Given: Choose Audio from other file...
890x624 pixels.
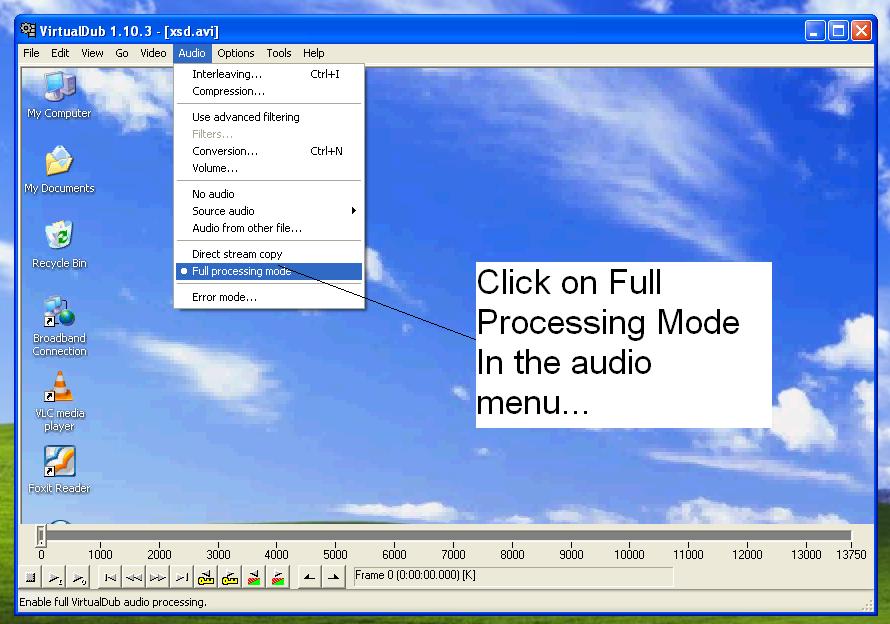Looking at the screenshot, I should tap(269, 228).
